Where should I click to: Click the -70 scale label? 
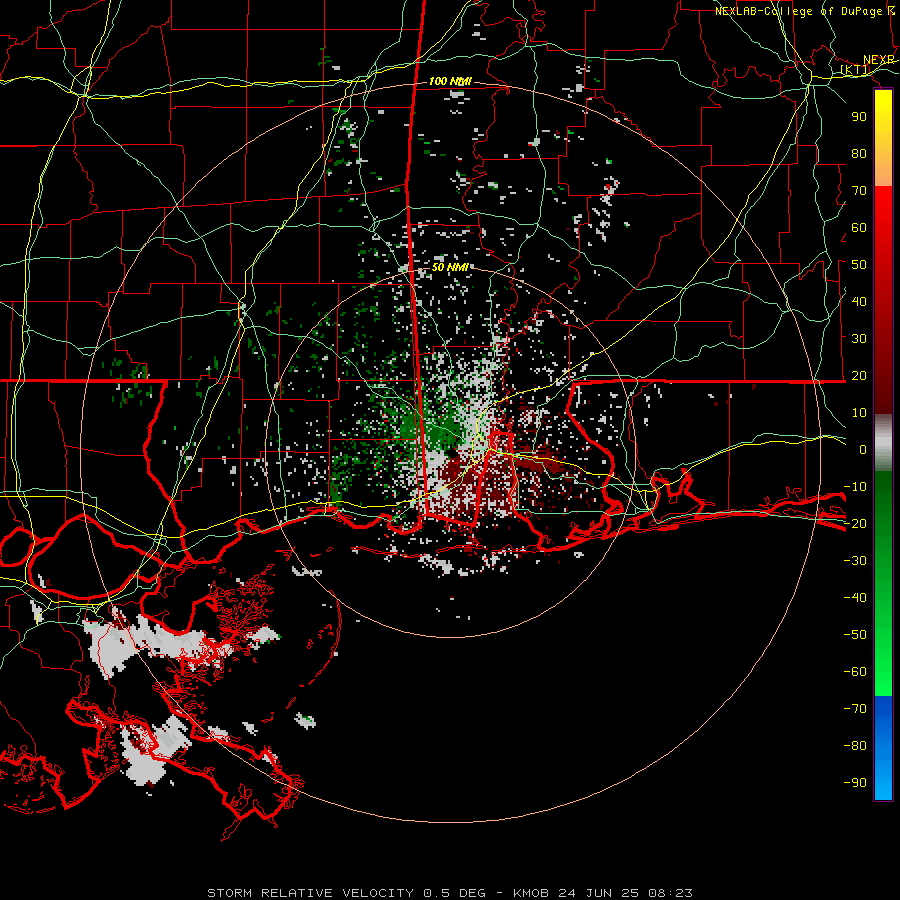[855, 709]
